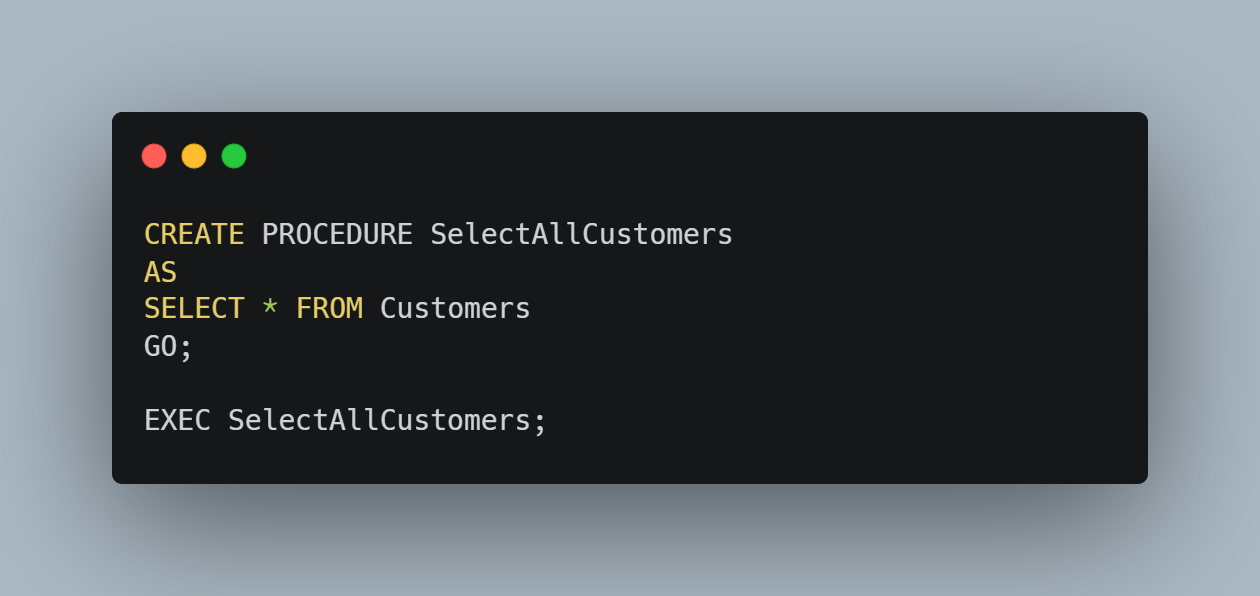Image resolution: width=1260 pixels, height=596 pixels.
Task: Click the green maximize dot
Action: tap(234, 156)
